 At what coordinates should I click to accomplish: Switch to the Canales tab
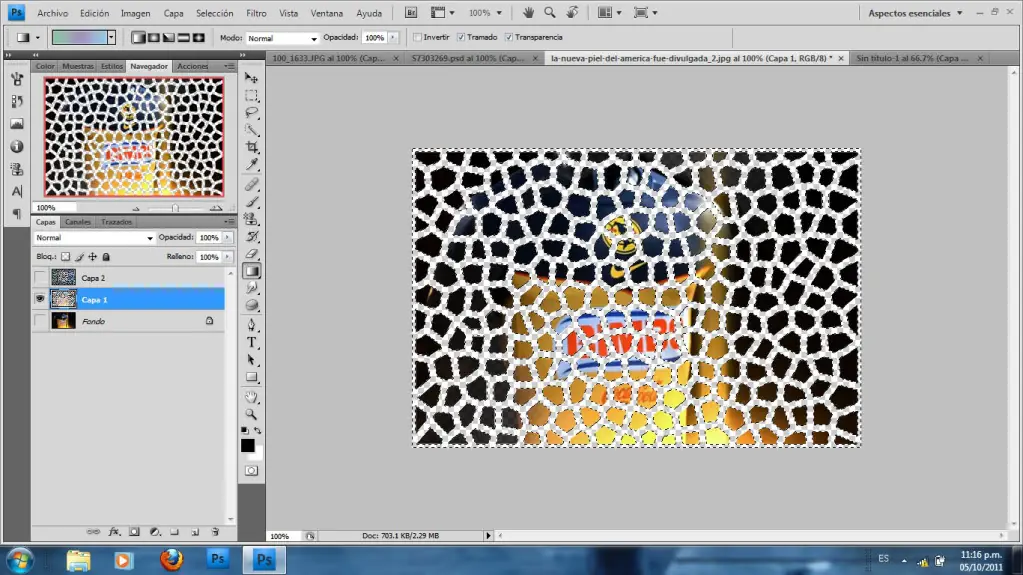(78, 222)
